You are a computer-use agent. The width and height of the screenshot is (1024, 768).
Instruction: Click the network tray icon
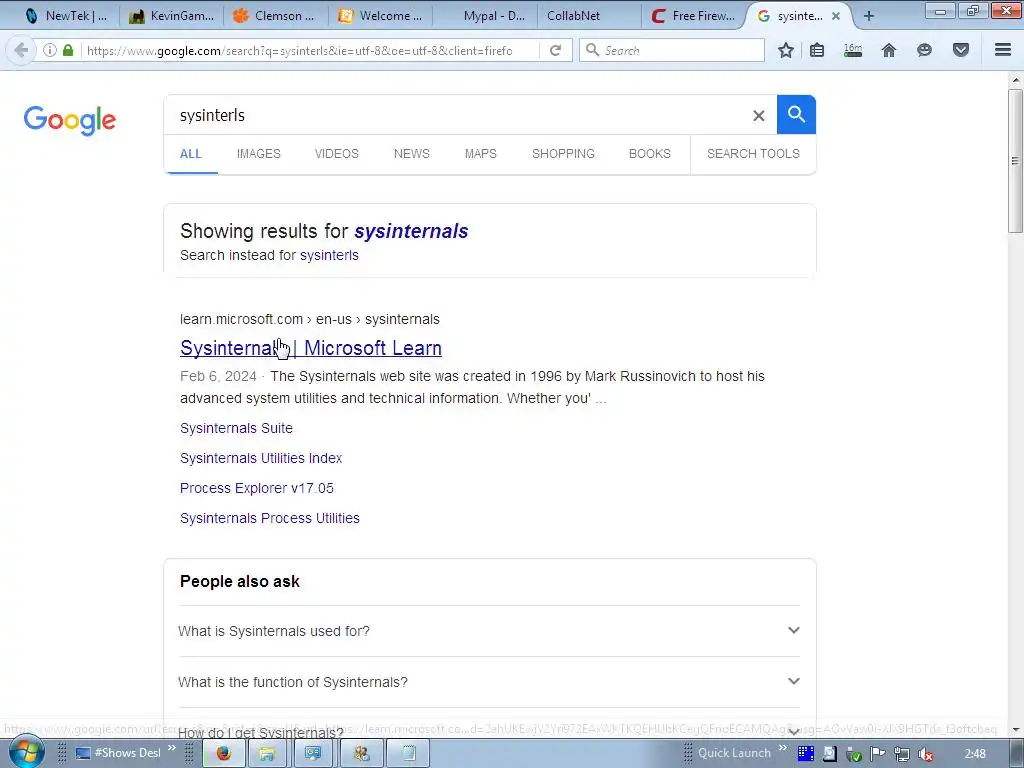point(902,754)
